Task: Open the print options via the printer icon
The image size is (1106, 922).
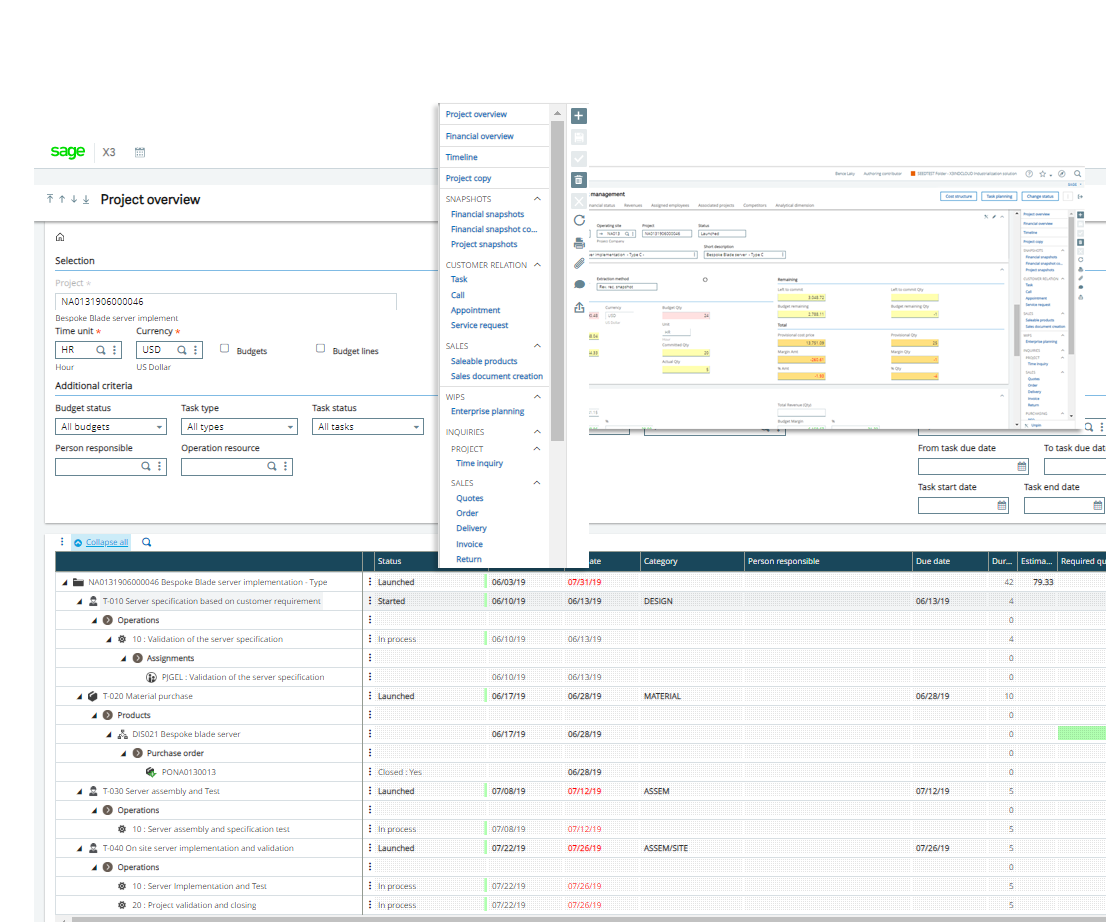Action: 578,243
